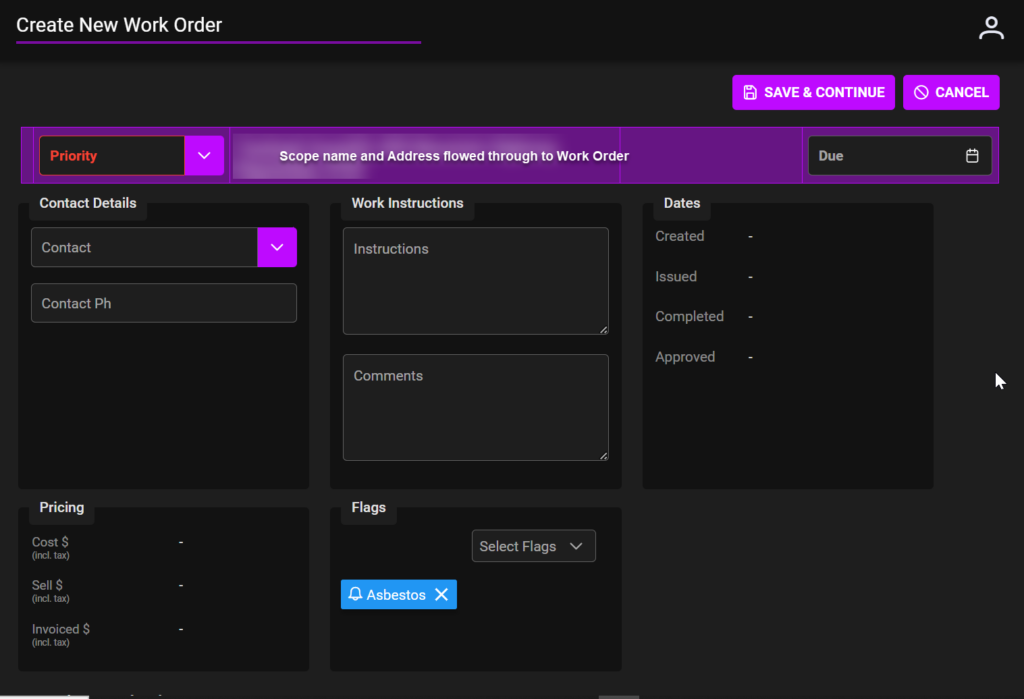Open the user profile icon
The height and width of the screenshot is (699, 1024).
pos(990,27)
